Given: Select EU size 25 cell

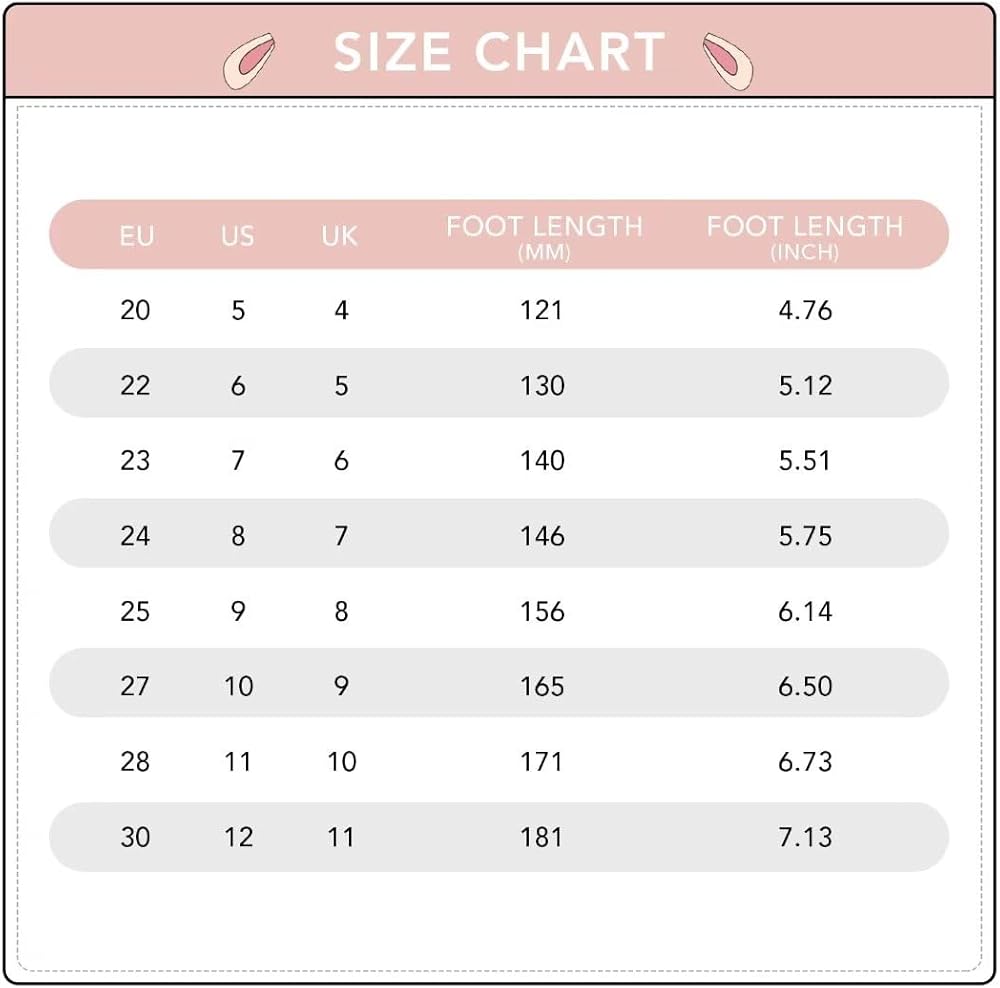Looking at the screenshot, I should pyautogui.click(x=135, y=611).
